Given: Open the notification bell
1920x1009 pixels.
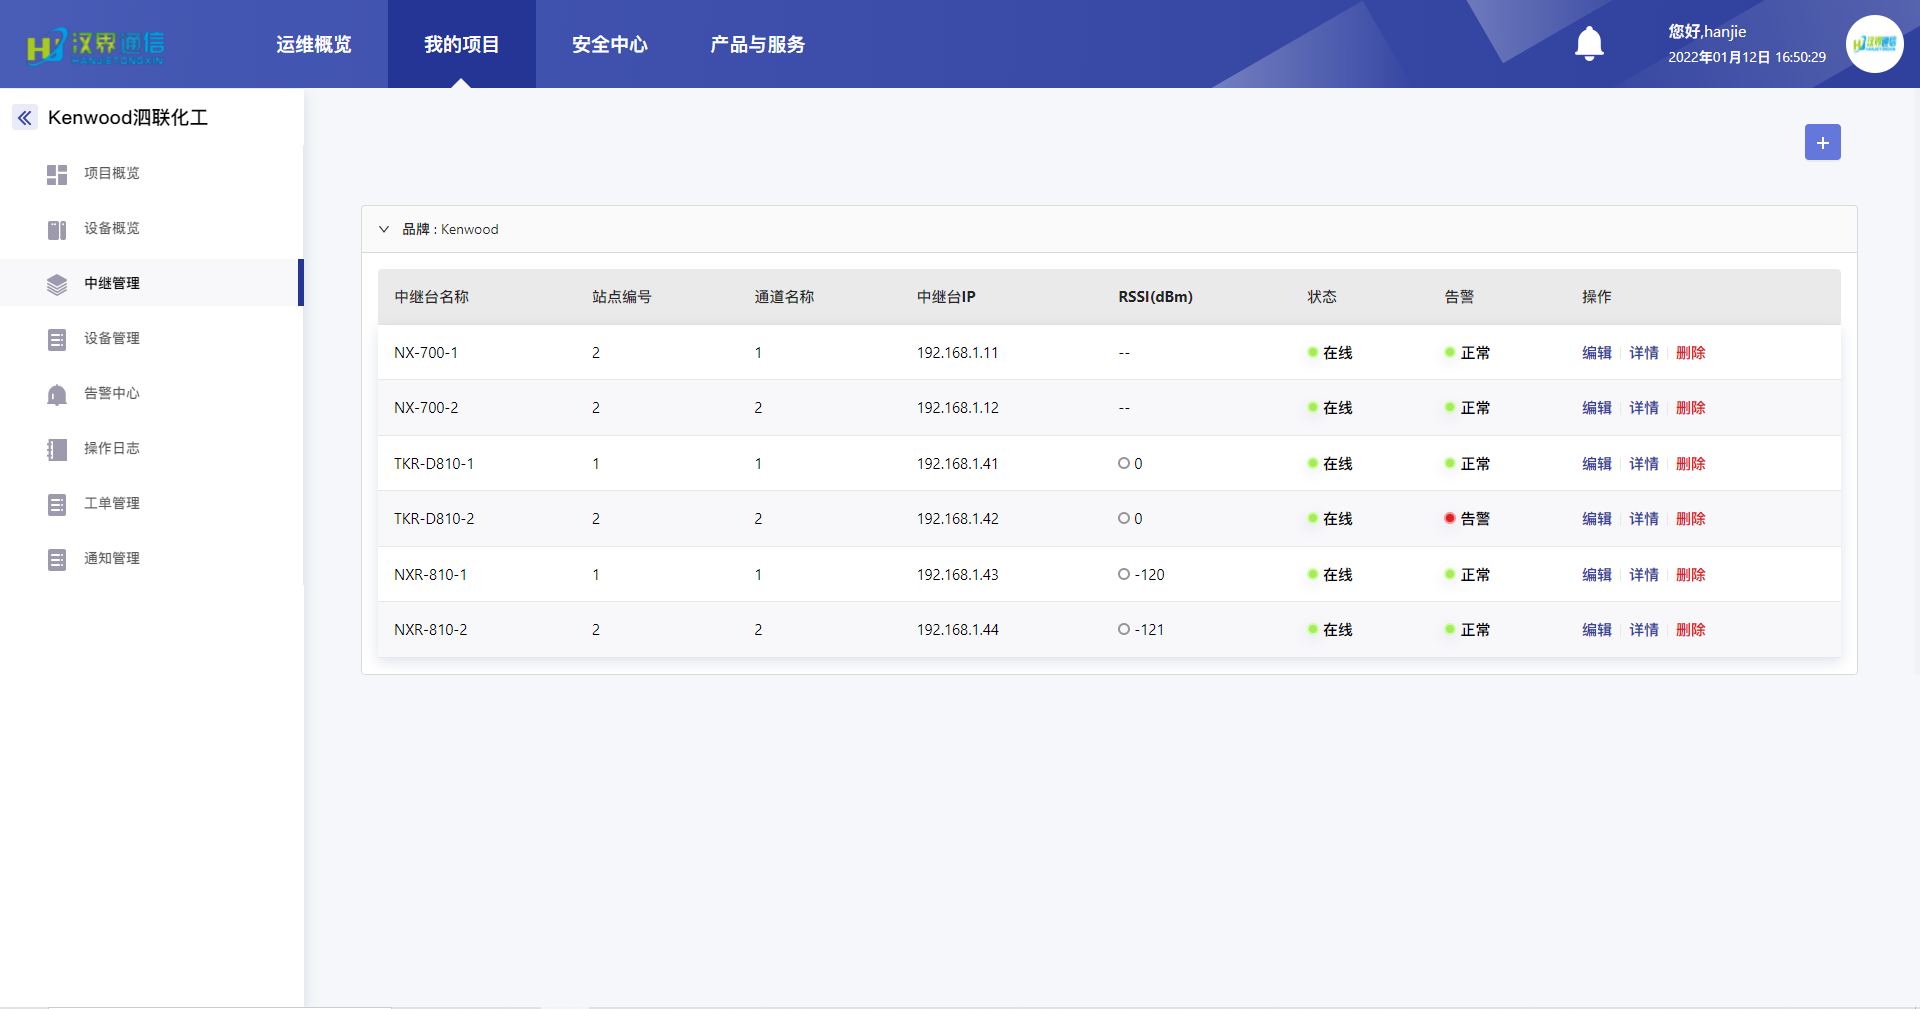Looking at the screenshot, I should pos(1589,44).
